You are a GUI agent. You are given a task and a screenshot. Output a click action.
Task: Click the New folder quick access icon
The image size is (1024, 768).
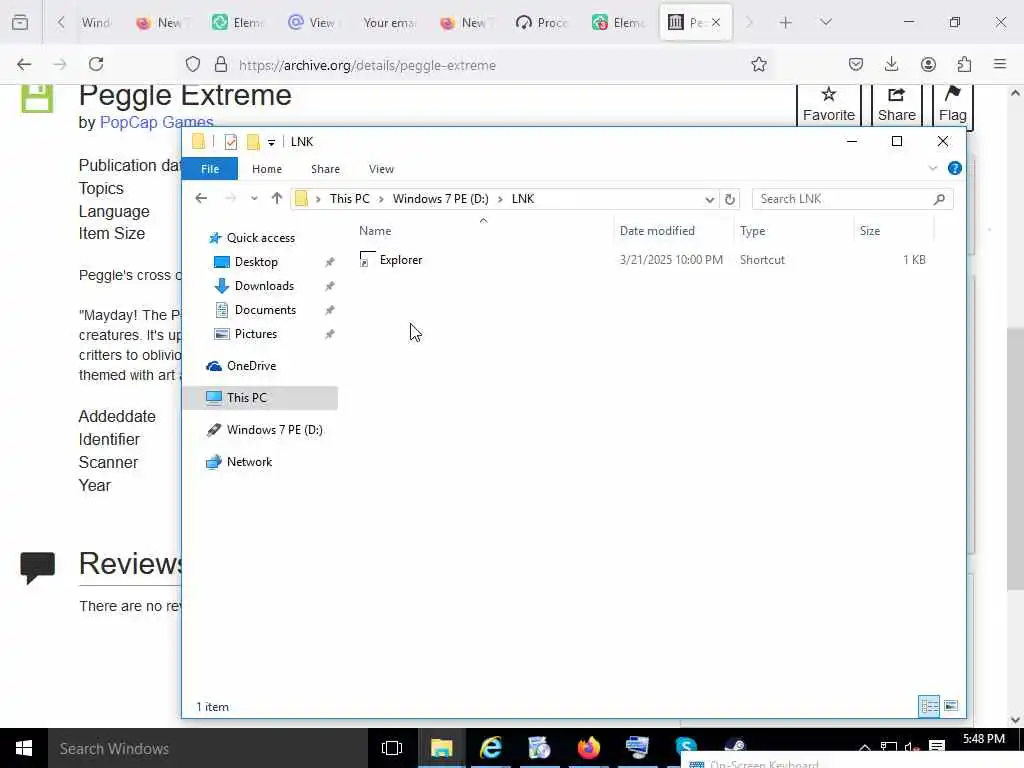[253, 142]
